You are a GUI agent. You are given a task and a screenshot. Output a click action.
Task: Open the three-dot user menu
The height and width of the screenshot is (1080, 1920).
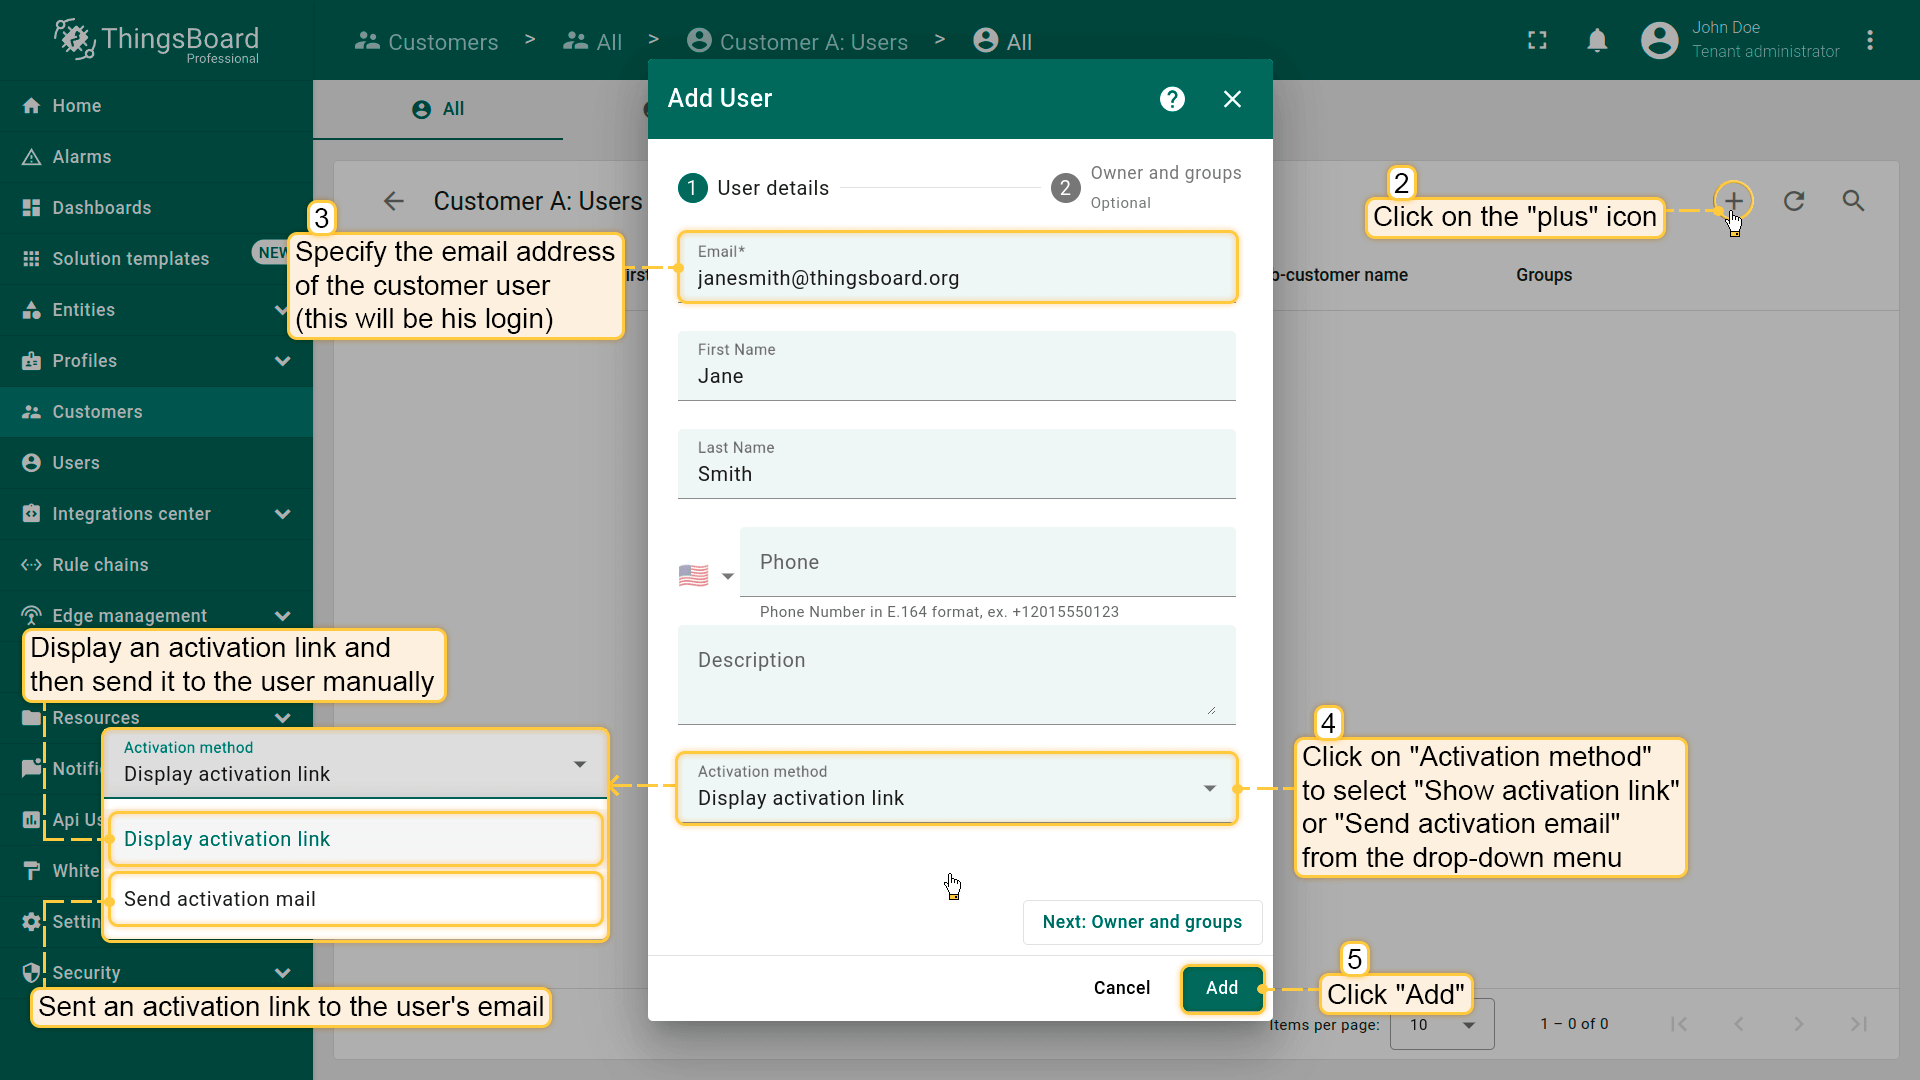1869,40
